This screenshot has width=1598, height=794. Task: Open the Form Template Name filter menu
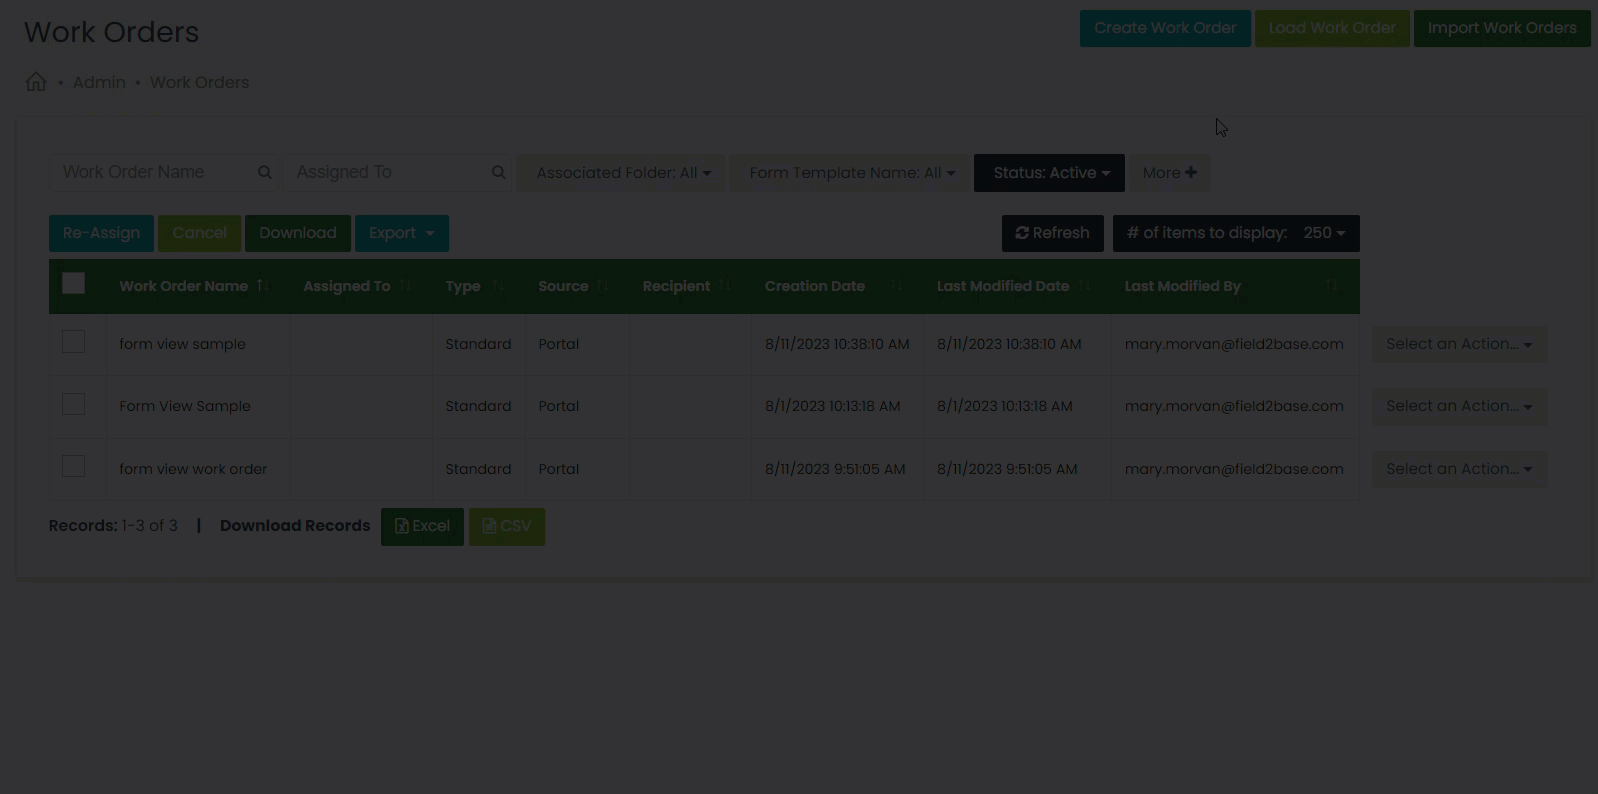851,173
